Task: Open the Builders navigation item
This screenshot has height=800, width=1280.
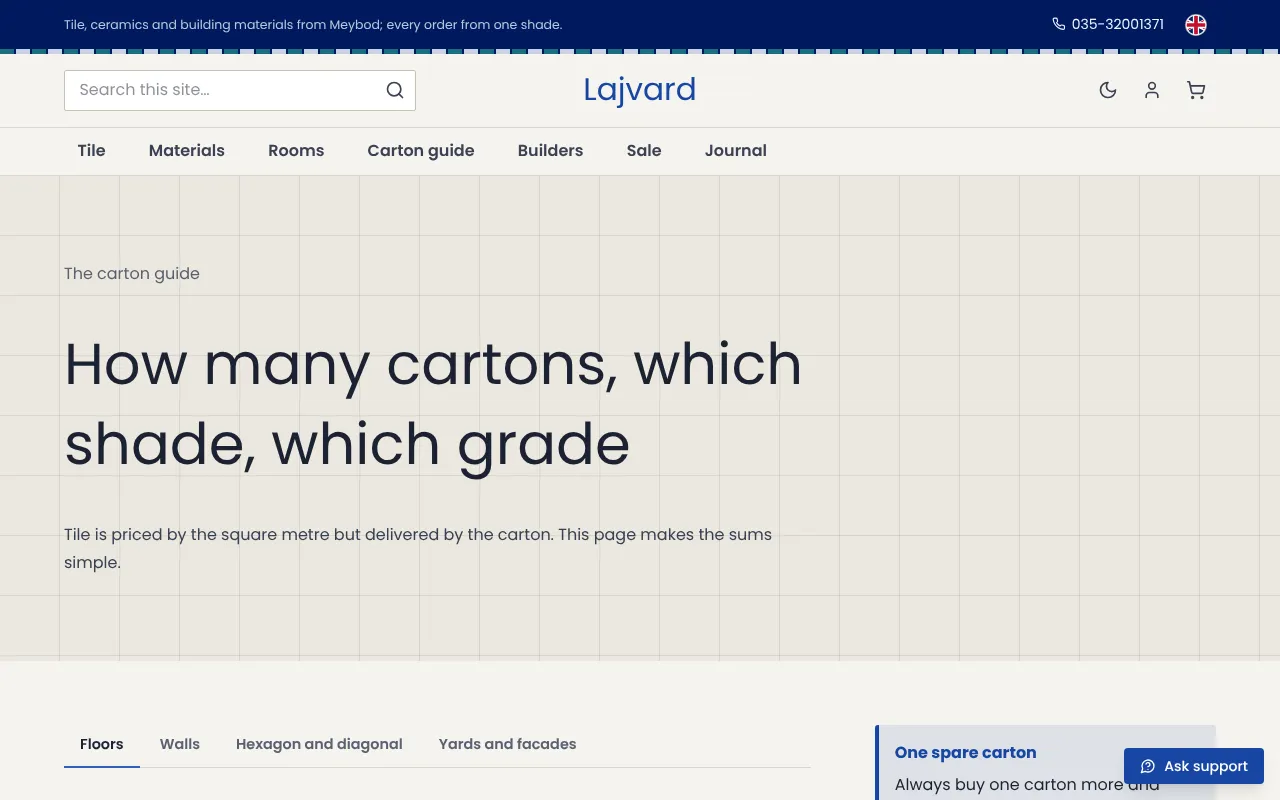Action: click(550, 151)
